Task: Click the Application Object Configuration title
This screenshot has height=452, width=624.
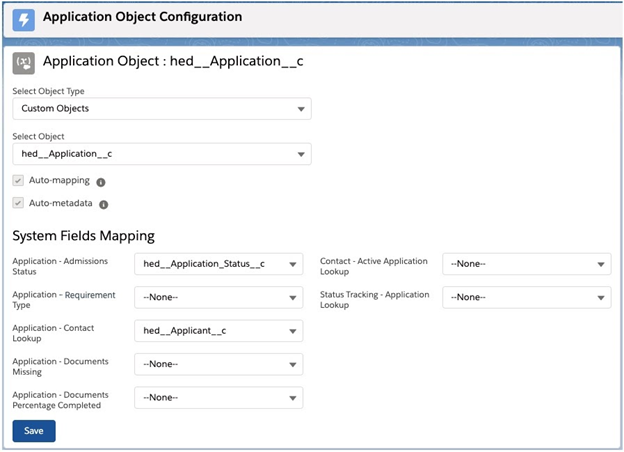Action: 142,17
